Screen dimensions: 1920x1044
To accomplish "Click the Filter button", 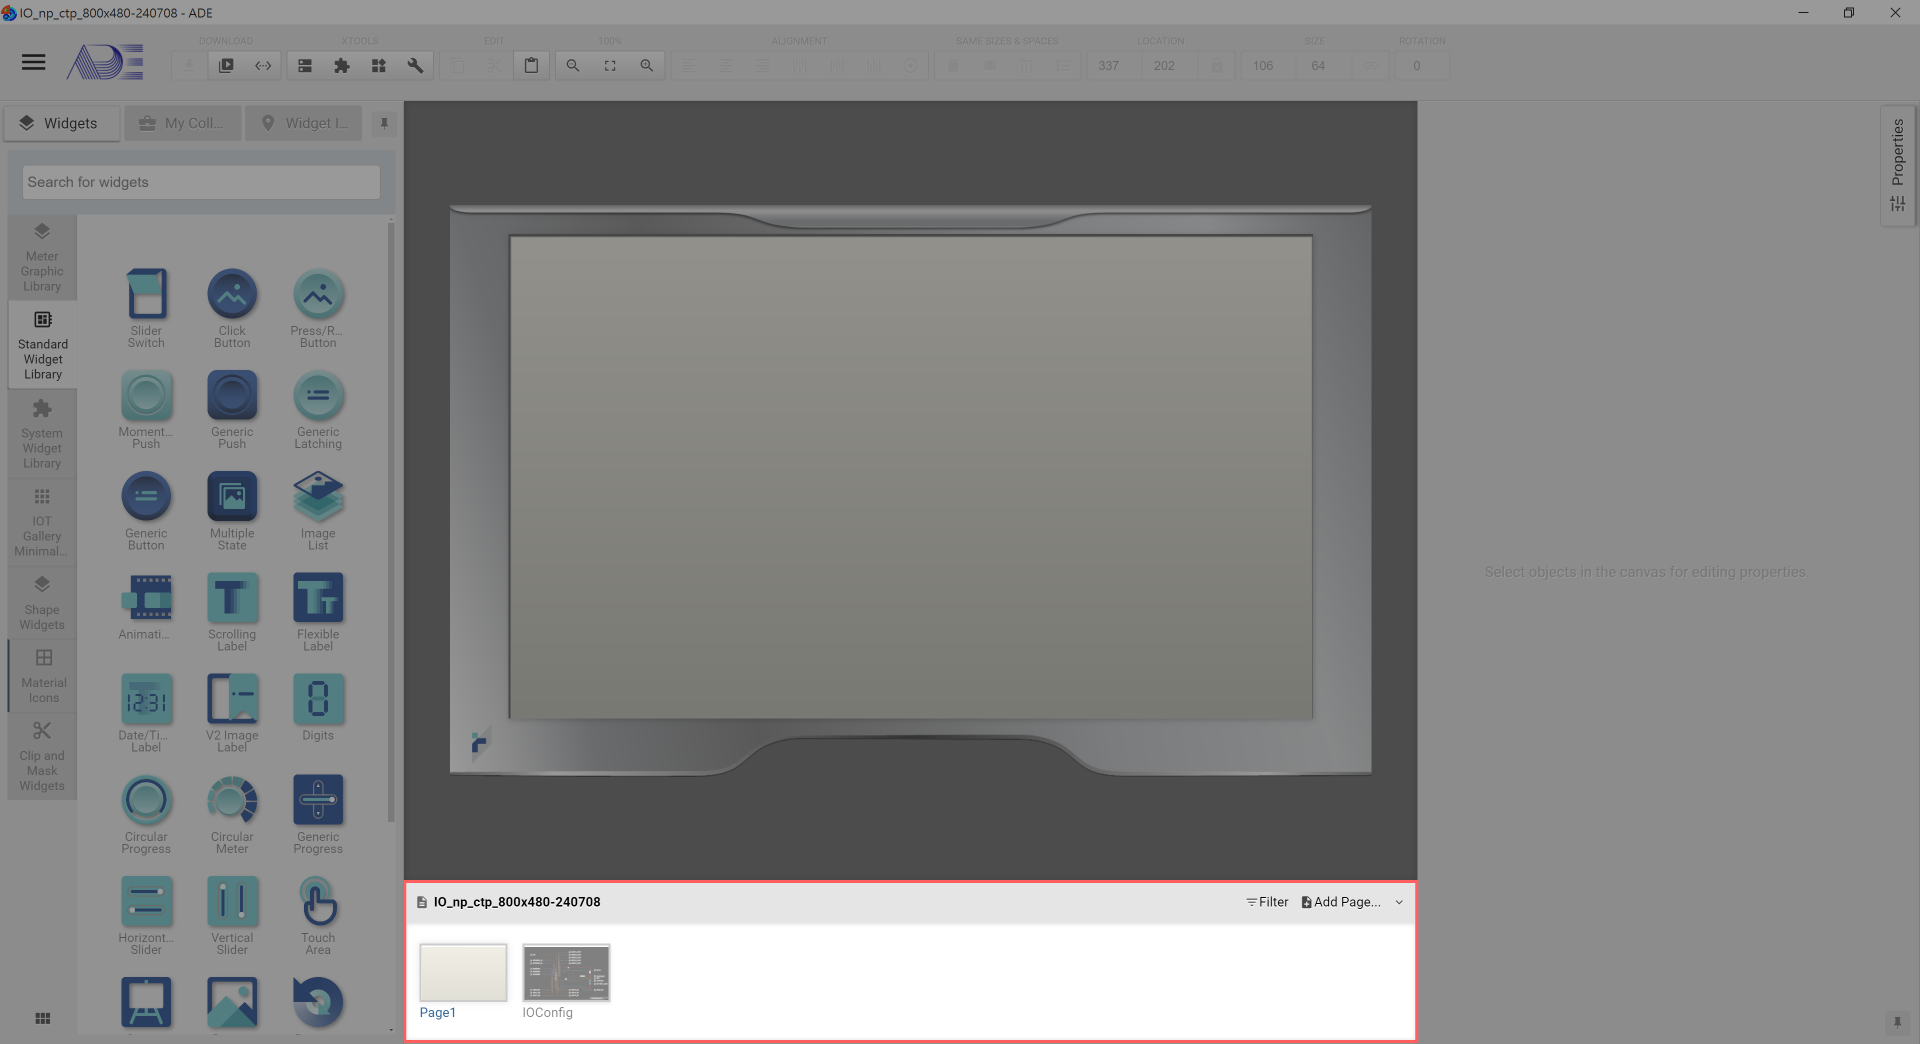I will [x=1267, y=902].
